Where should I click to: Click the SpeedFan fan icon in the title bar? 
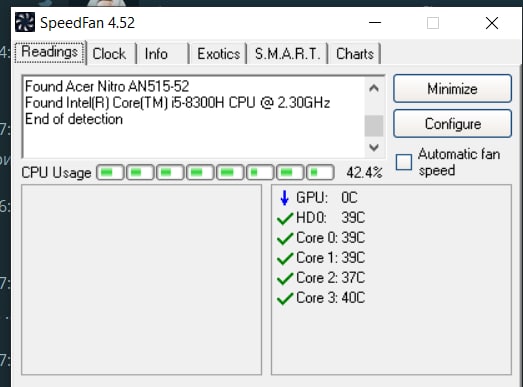pyautogui.click(x=25, y=22)
